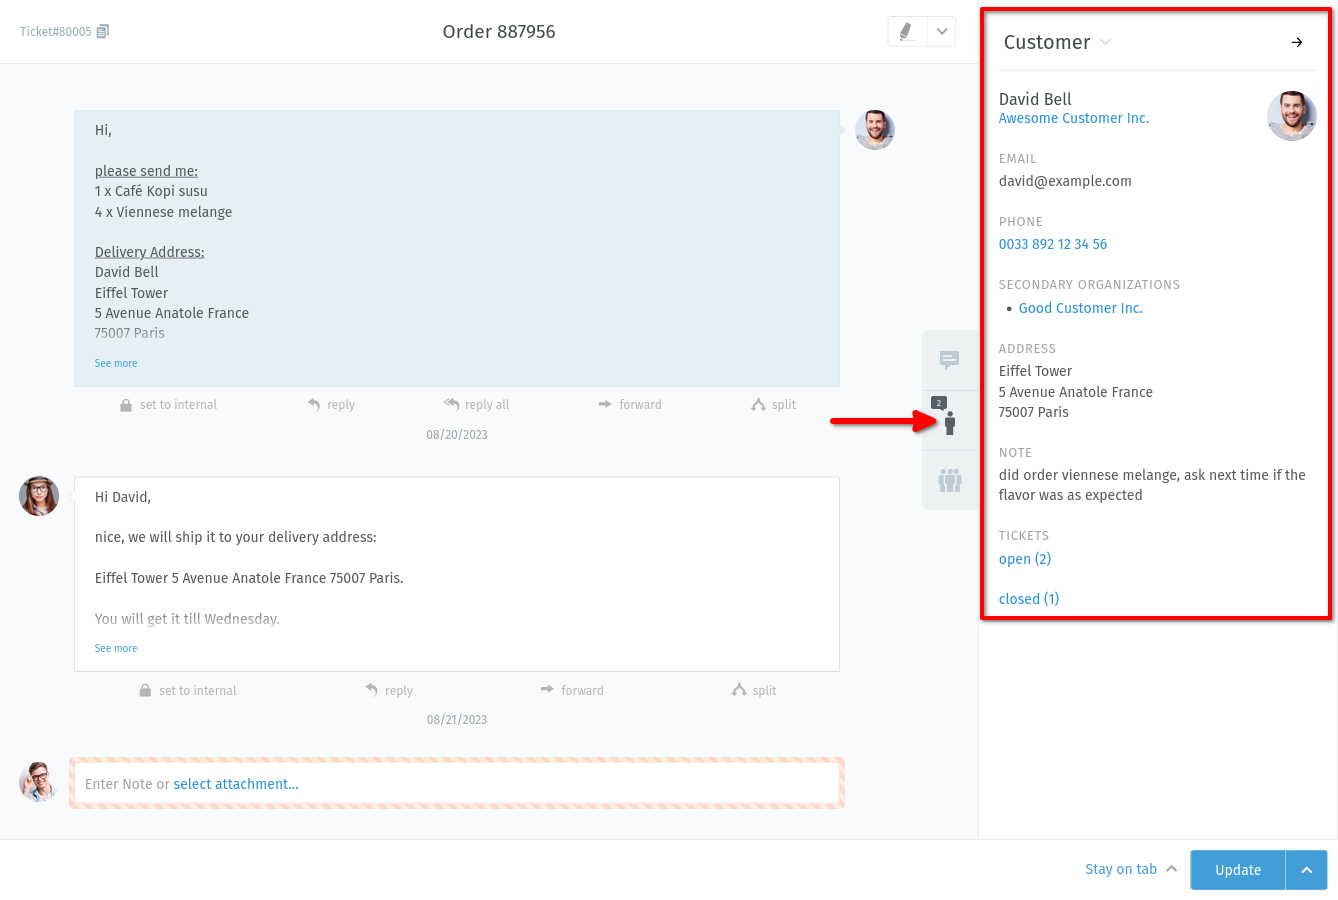Toggle "set to internal" on the second message
The width and height of the screenshot is (1338, 900).
(x=187, y=690)
